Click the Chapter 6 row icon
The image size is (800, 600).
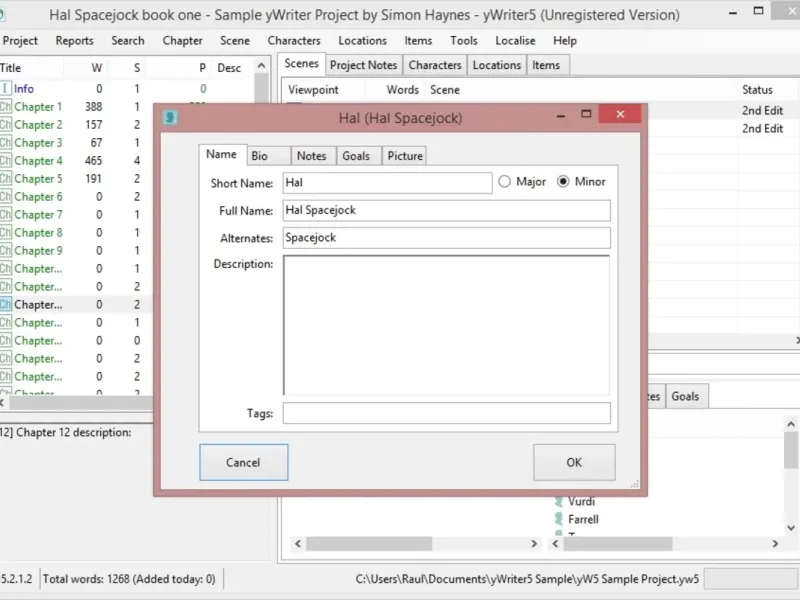point(5,196)
